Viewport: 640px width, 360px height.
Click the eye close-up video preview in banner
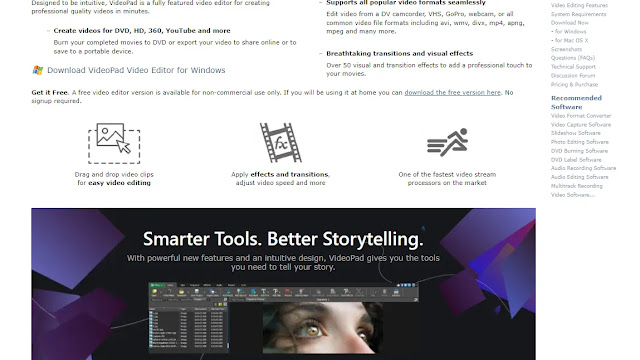(x=323, y=328)
